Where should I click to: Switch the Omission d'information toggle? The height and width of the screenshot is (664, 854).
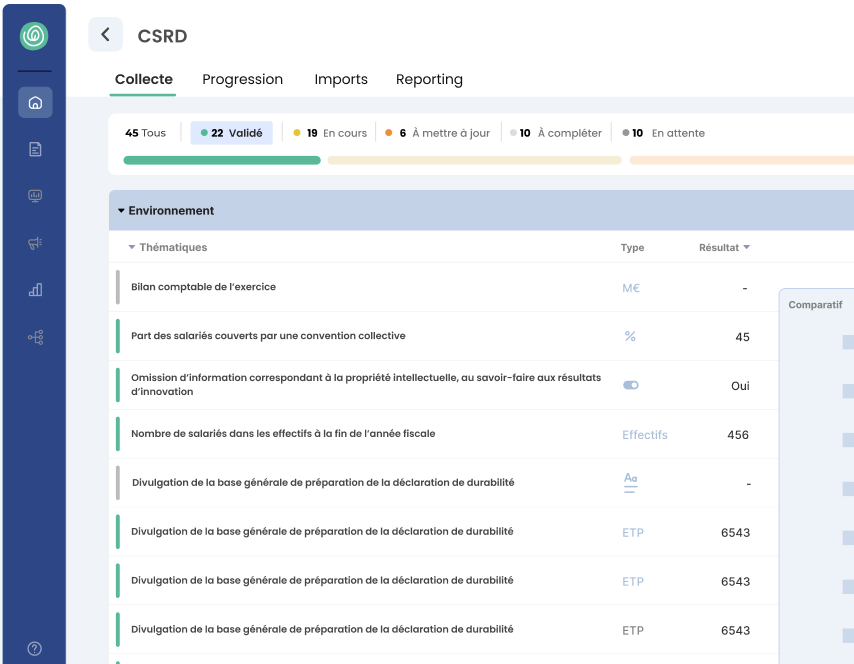pyautogui.click(x=631, y=386)
